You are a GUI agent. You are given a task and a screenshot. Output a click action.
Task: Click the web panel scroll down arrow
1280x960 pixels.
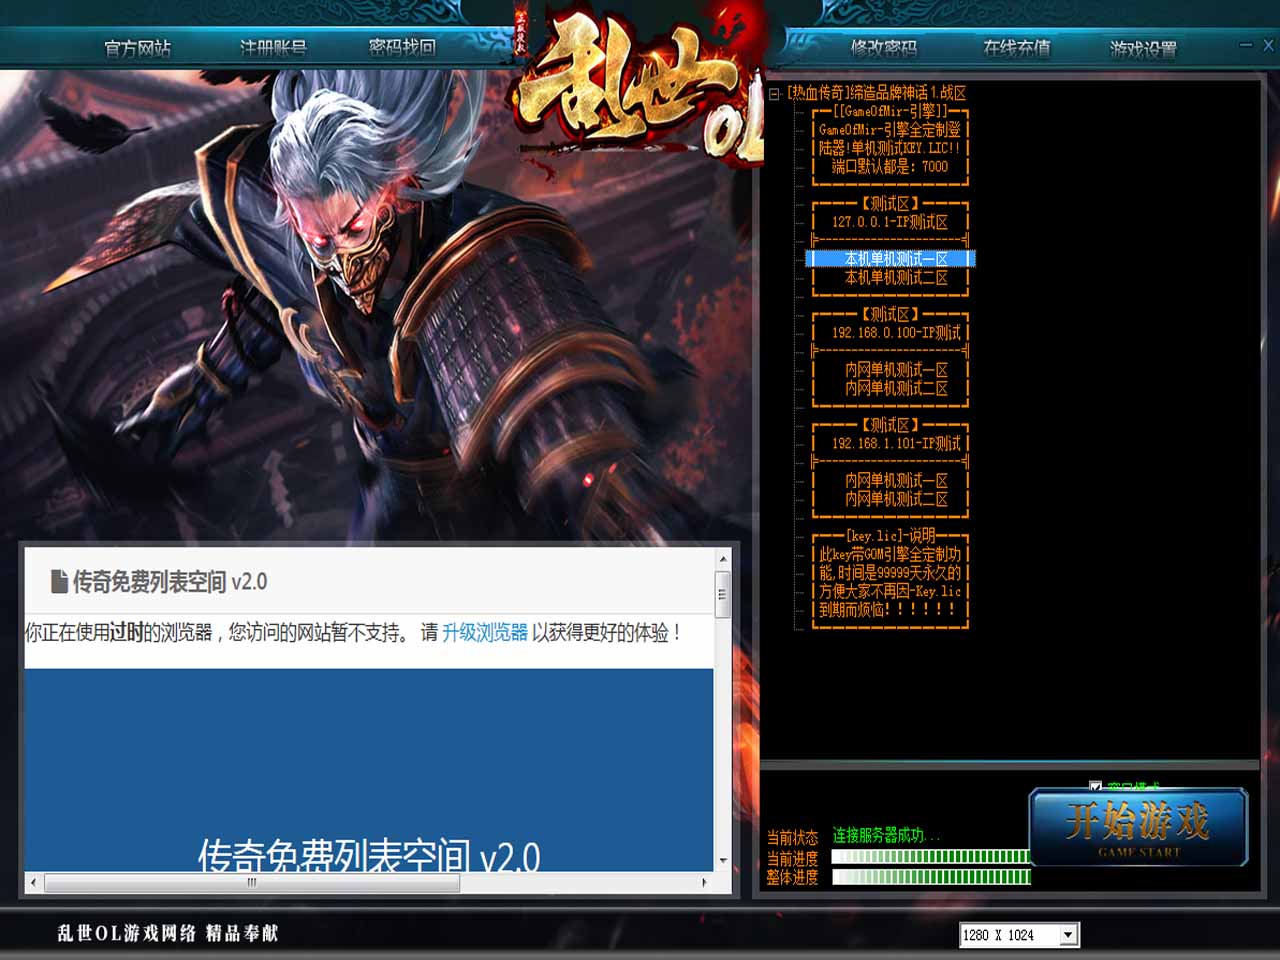[722, 860]
